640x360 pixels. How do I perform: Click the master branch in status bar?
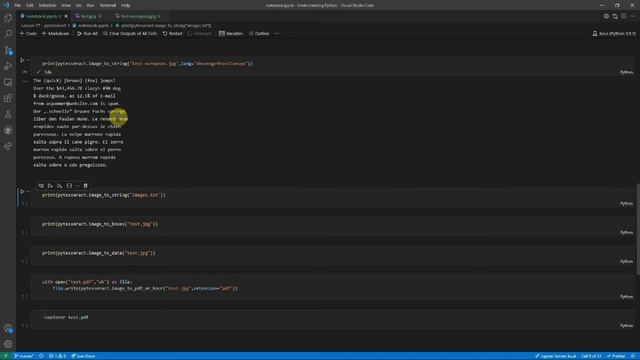click(x=24, y=356)
